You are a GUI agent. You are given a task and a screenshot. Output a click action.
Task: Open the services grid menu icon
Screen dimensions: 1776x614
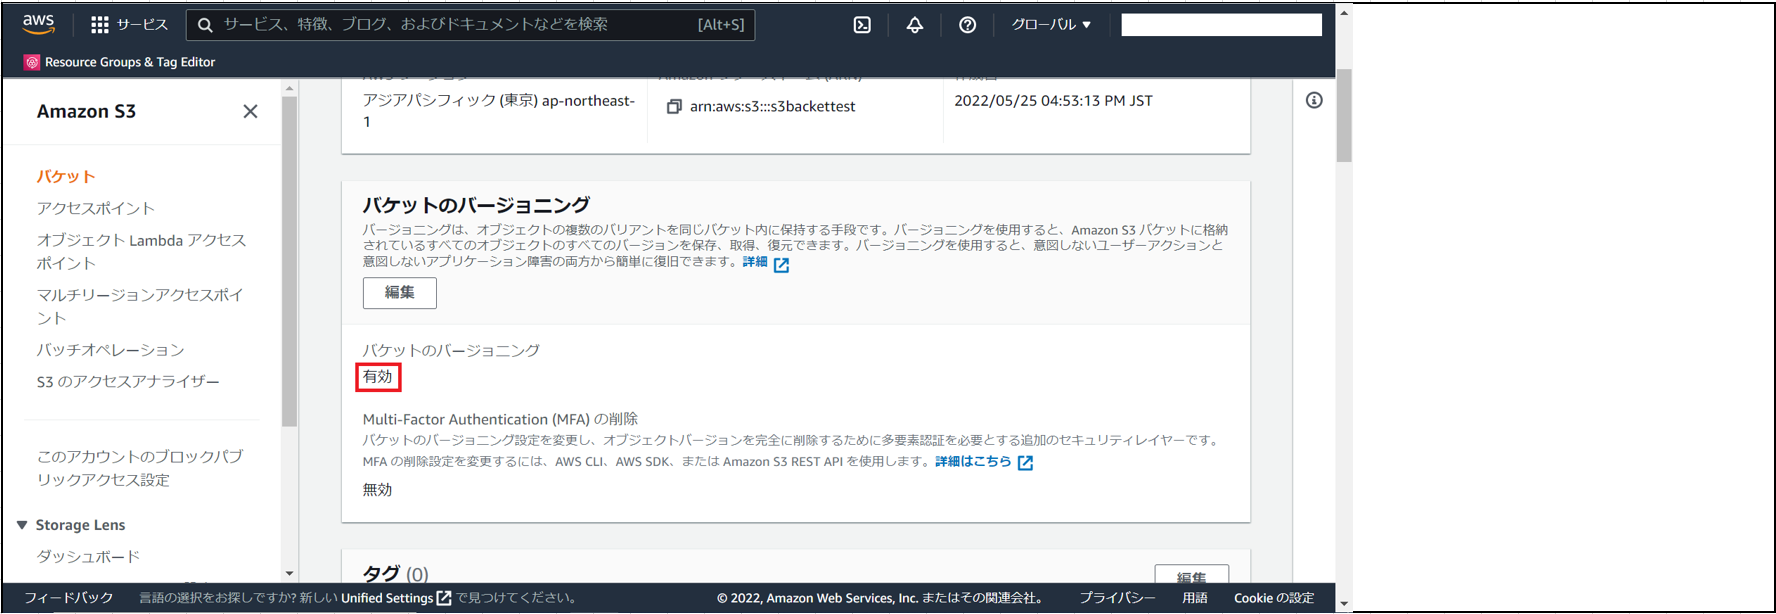[100, 25]
